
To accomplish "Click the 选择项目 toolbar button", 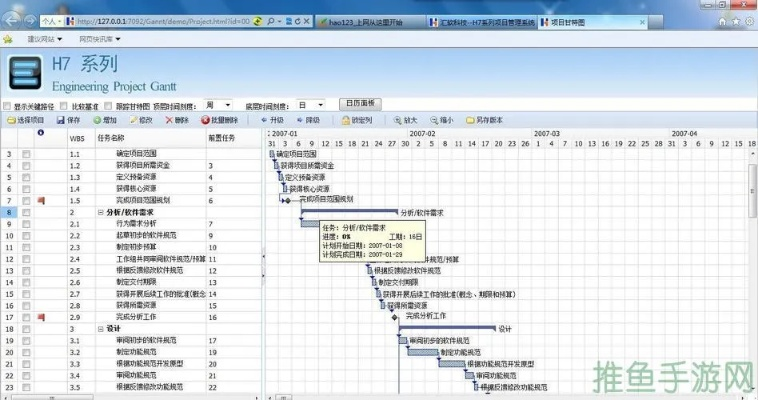I will point(24,120).
